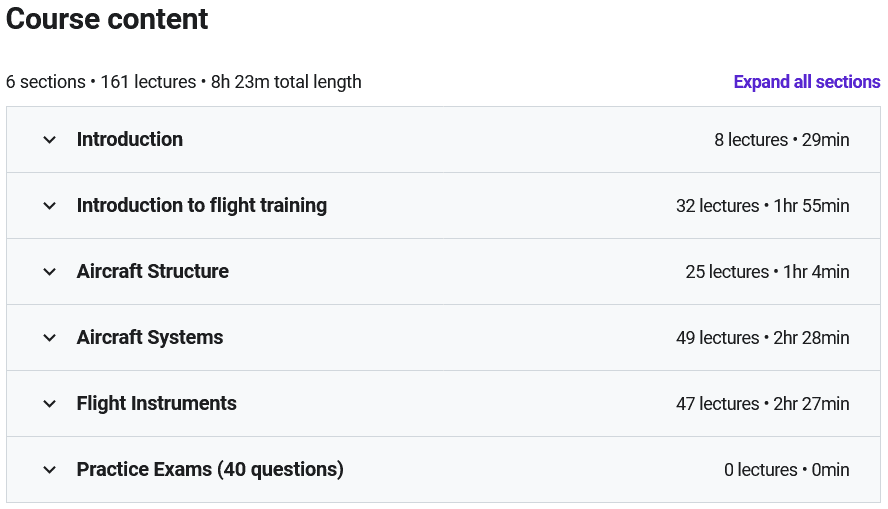
Task: Open the Introduction to flight training section
Action: point(201,206)
